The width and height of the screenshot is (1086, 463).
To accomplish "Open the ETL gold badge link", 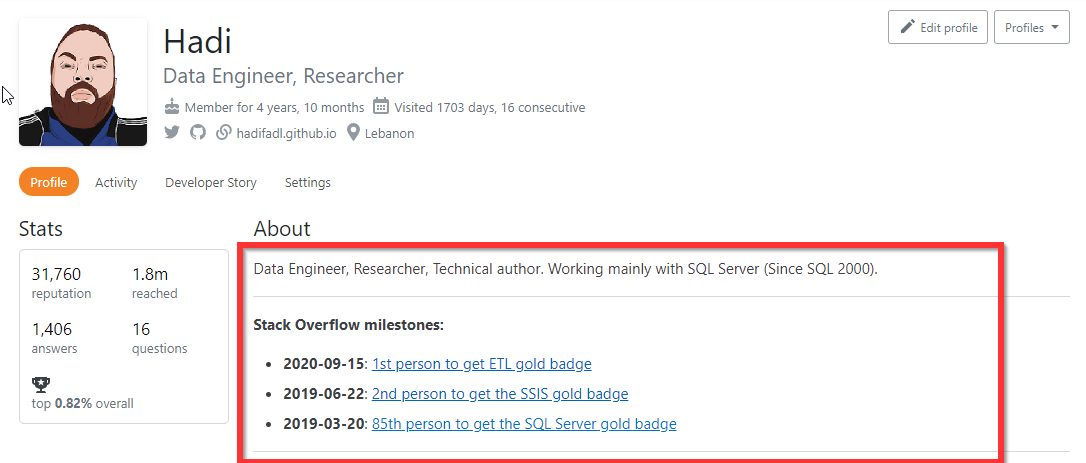I will (481, 364).
